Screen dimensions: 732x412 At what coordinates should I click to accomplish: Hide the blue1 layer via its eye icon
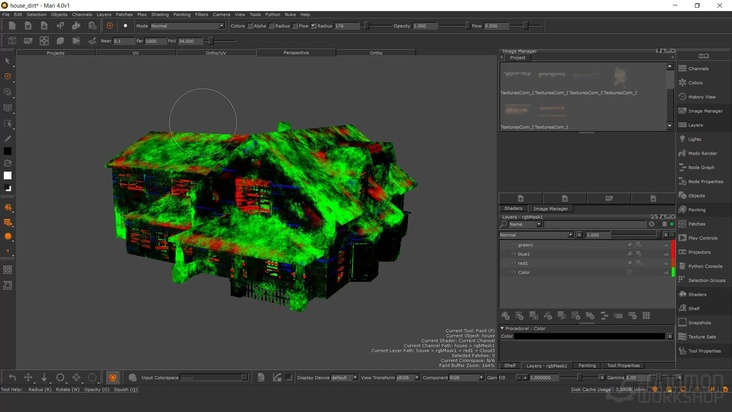[x=513, y=254]
